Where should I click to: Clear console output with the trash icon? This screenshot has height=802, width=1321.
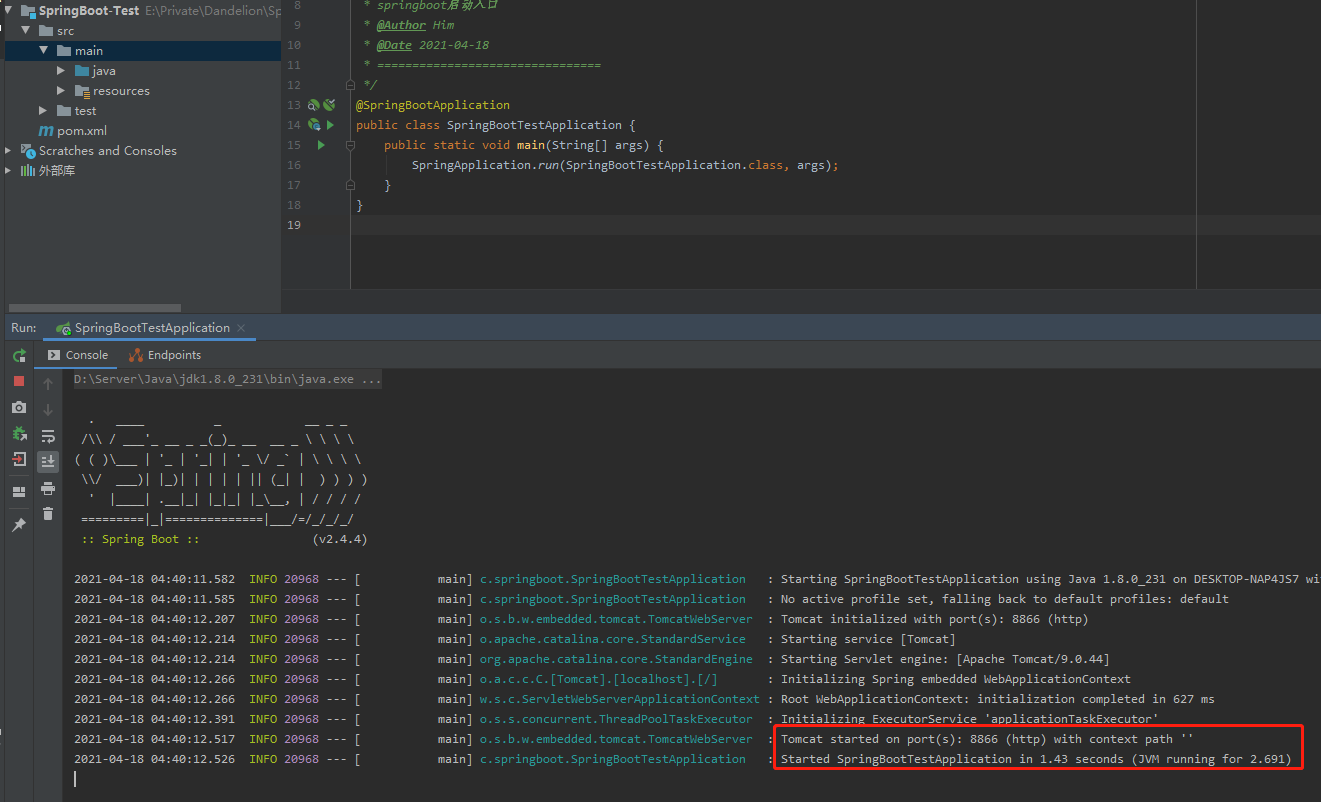pyautogui.click(x=48, y=514)
